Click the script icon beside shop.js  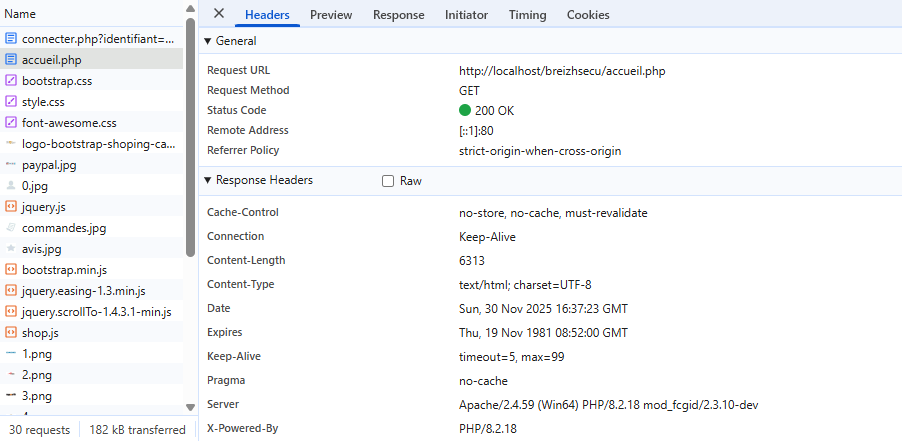11,333
